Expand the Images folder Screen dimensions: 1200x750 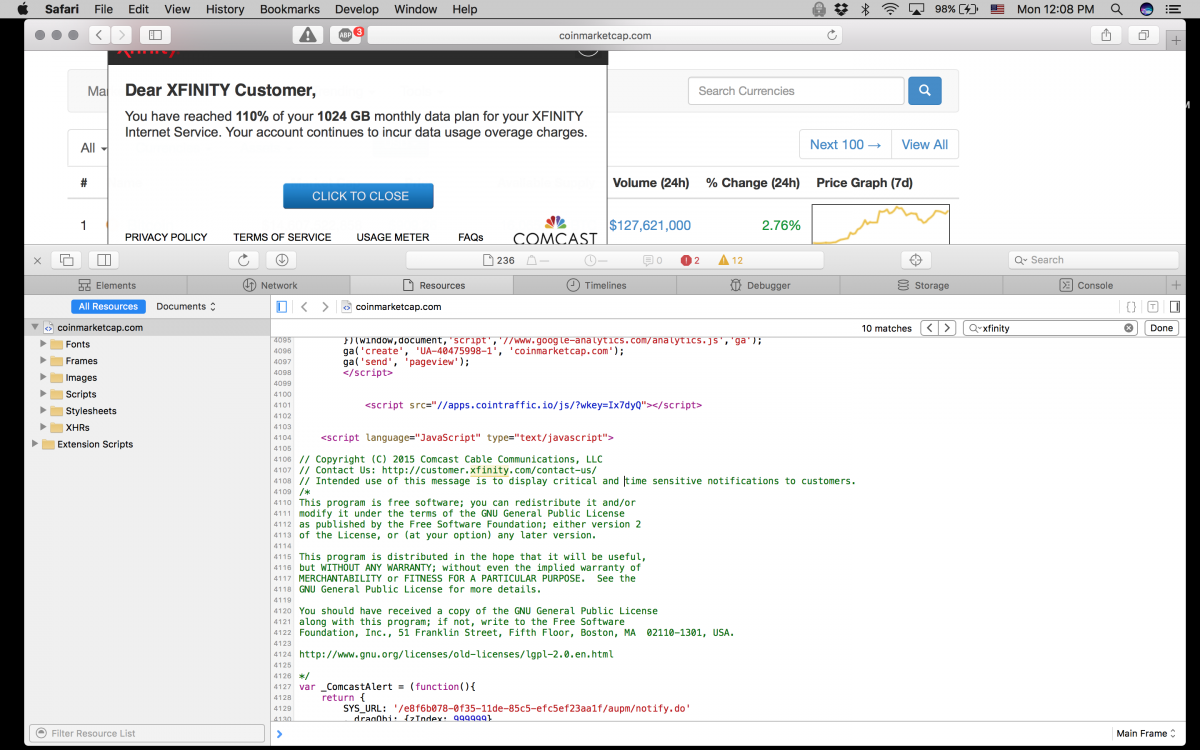click(x=43, y=377)
